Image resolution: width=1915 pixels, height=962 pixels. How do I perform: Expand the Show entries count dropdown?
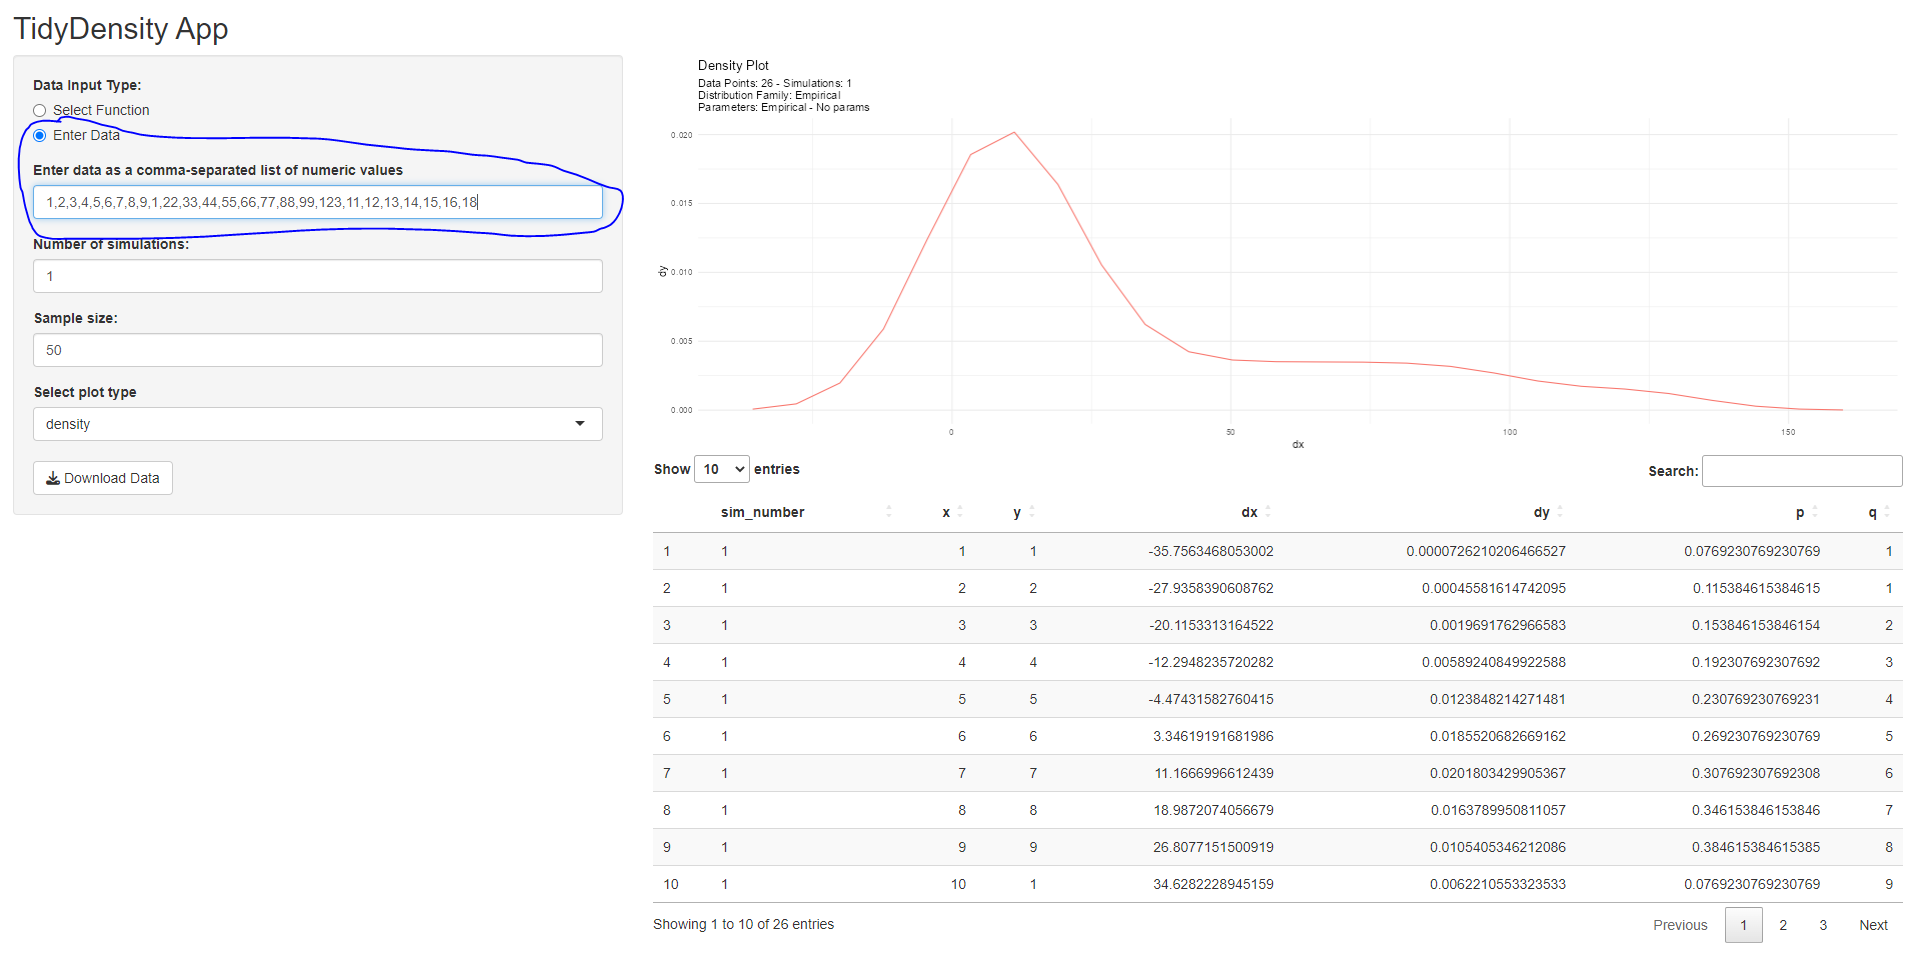721,469
